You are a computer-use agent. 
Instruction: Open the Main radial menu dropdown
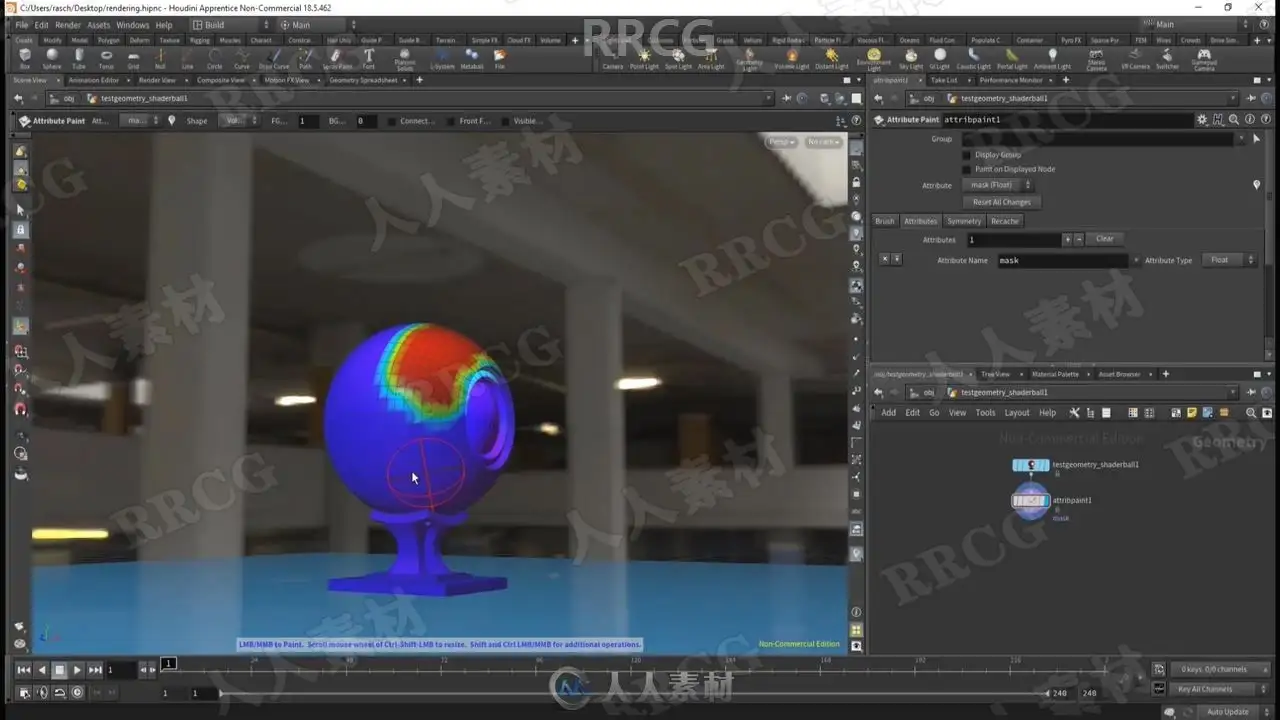pyautogui.click(x=318, y=25)
